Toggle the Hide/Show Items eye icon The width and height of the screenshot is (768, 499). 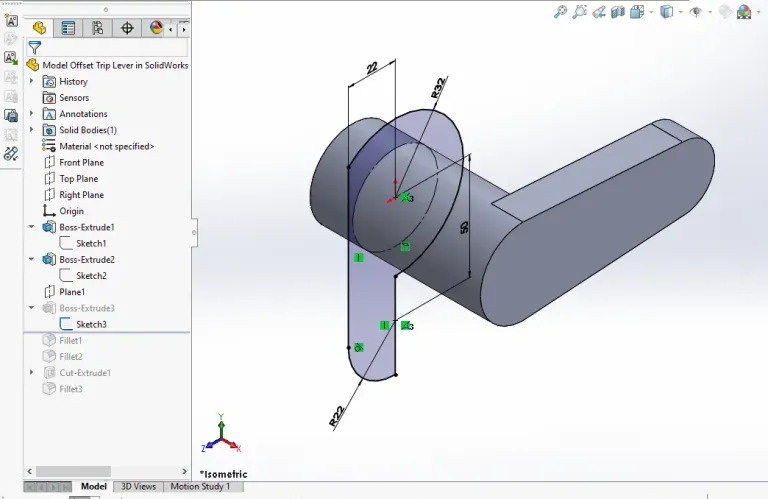[x=696, y=12]
